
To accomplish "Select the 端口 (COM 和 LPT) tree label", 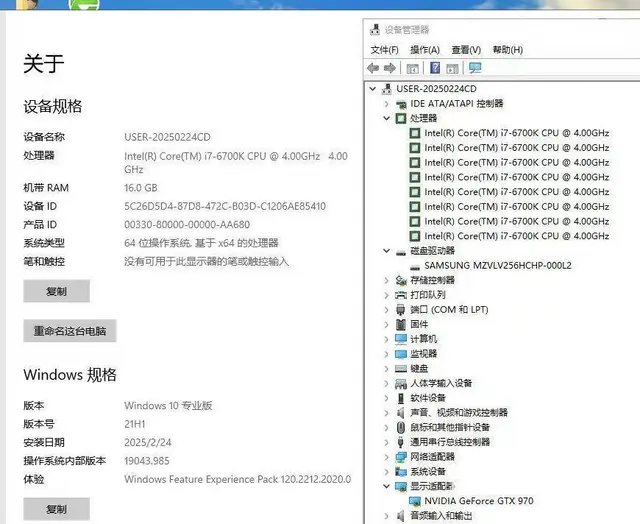I will [x=449, y=310].
